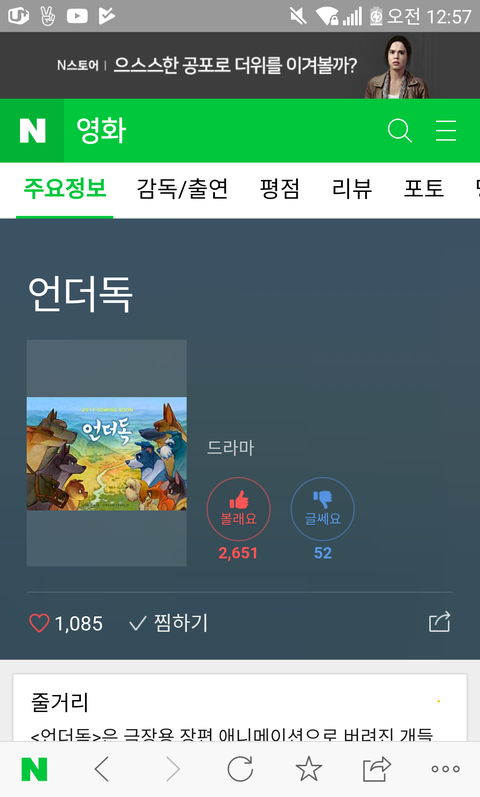Tap the bottom Naver home N icon
Image resolution: width=480 pixels, height=797 pixels.
(34, 769)
